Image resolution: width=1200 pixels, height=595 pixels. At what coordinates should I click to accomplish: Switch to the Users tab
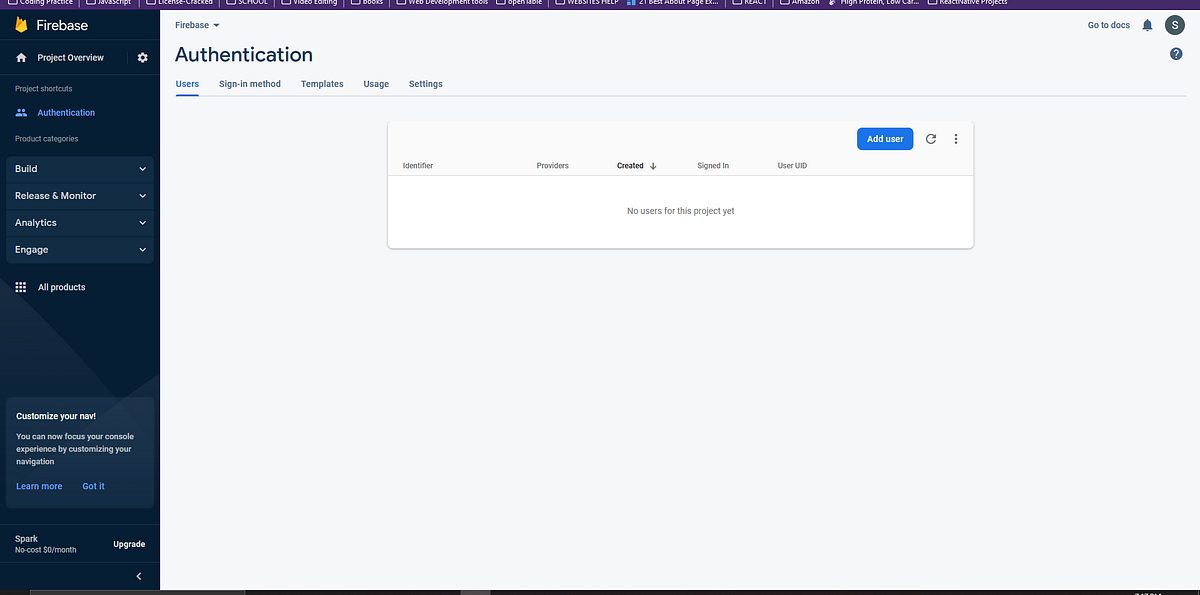pyautogui.click(x=187, y=84)
